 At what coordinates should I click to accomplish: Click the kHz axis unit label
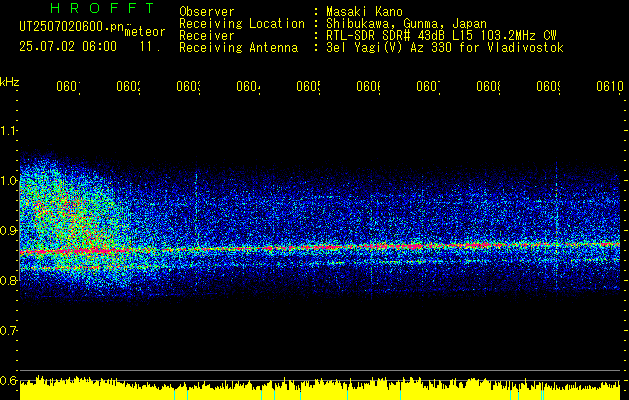coord(10,82)
